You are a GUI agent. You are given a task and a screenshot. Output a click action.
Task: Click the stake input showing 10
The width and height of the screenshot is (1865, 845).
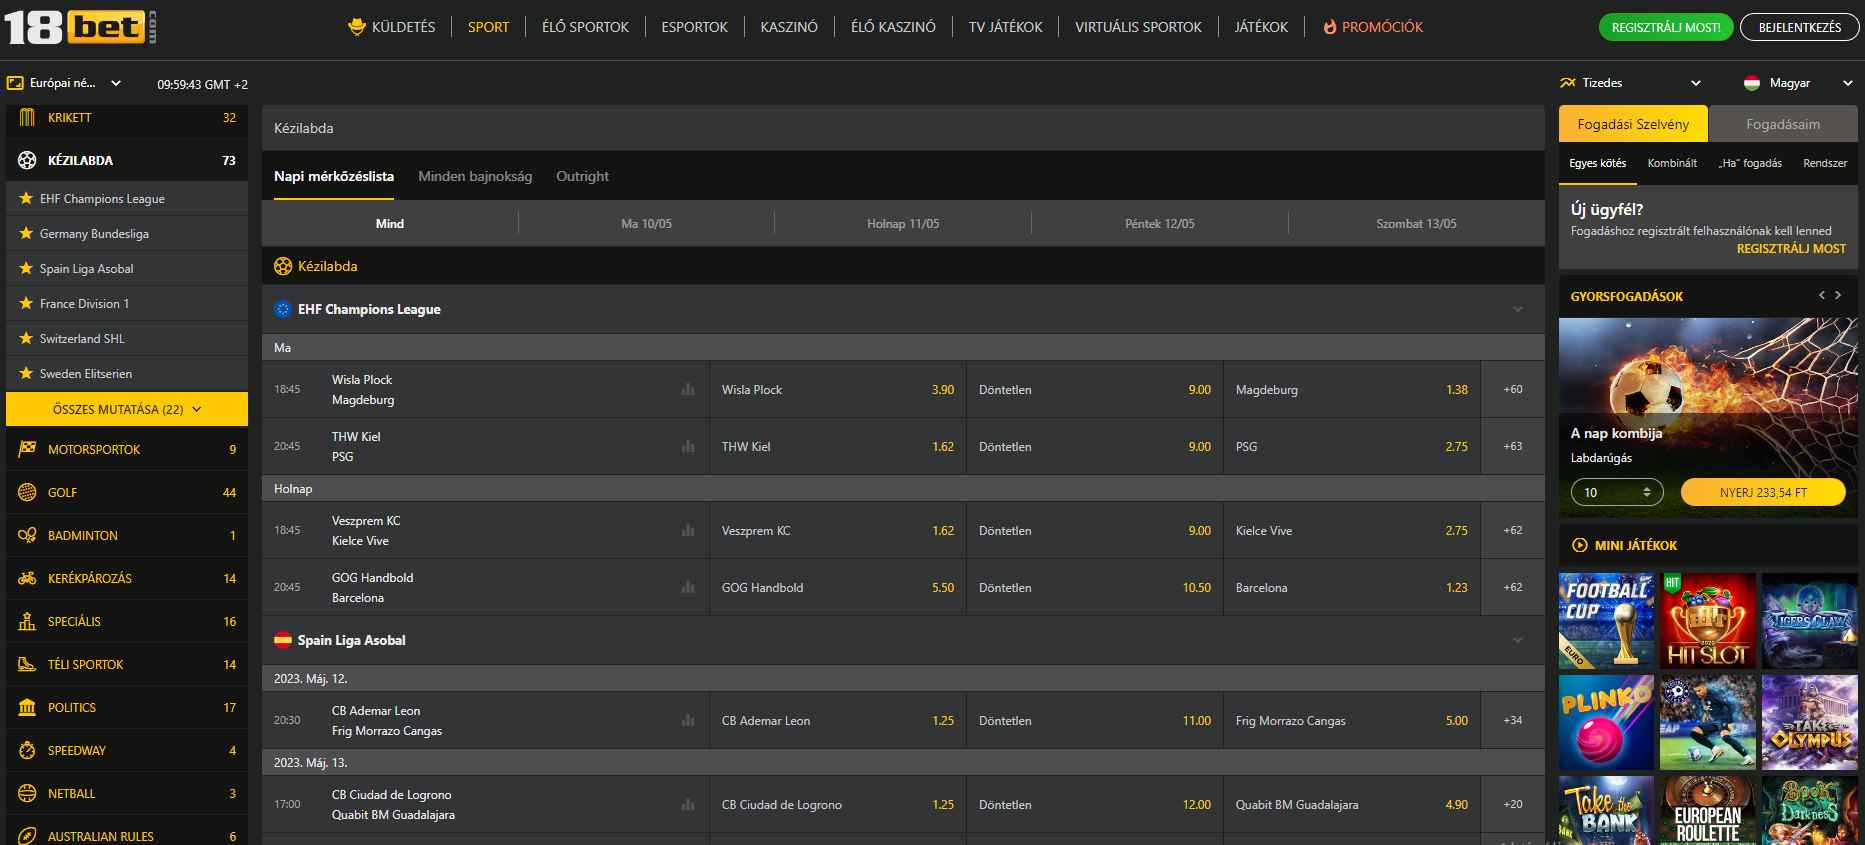pos(1617,493)
